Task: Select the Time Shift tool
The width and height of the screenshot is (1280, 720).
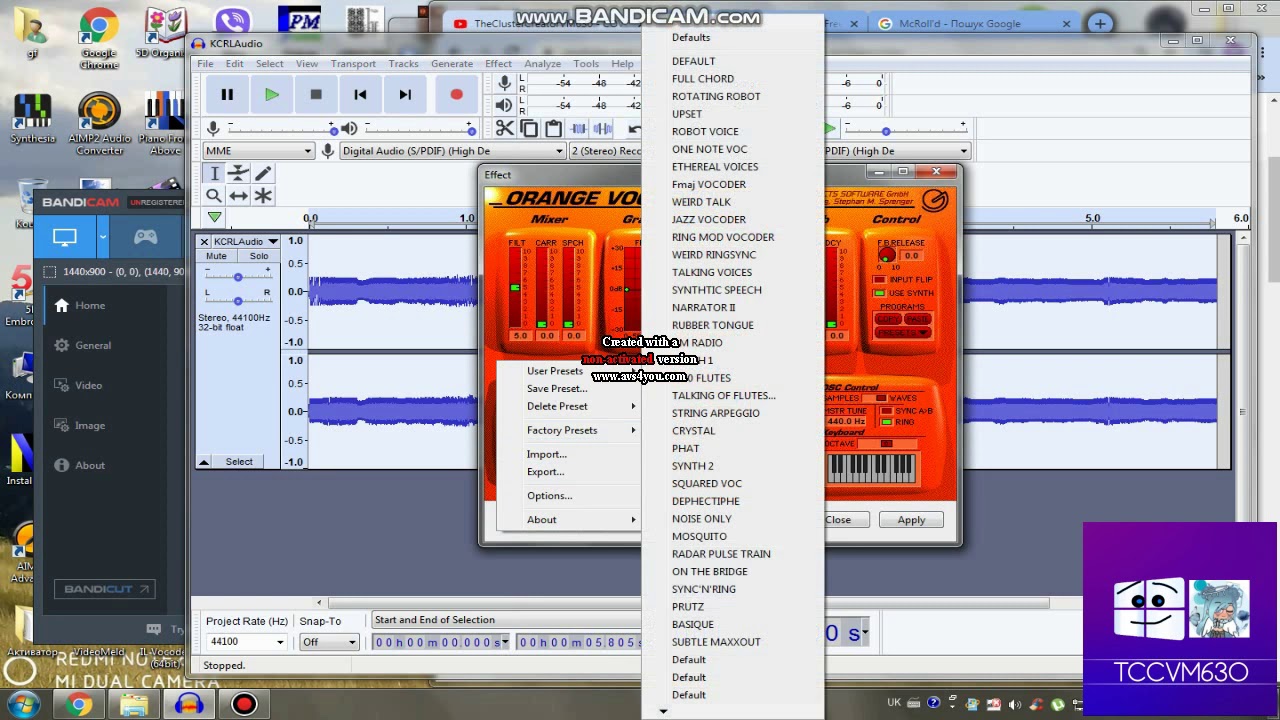Action: pos(238,196)
